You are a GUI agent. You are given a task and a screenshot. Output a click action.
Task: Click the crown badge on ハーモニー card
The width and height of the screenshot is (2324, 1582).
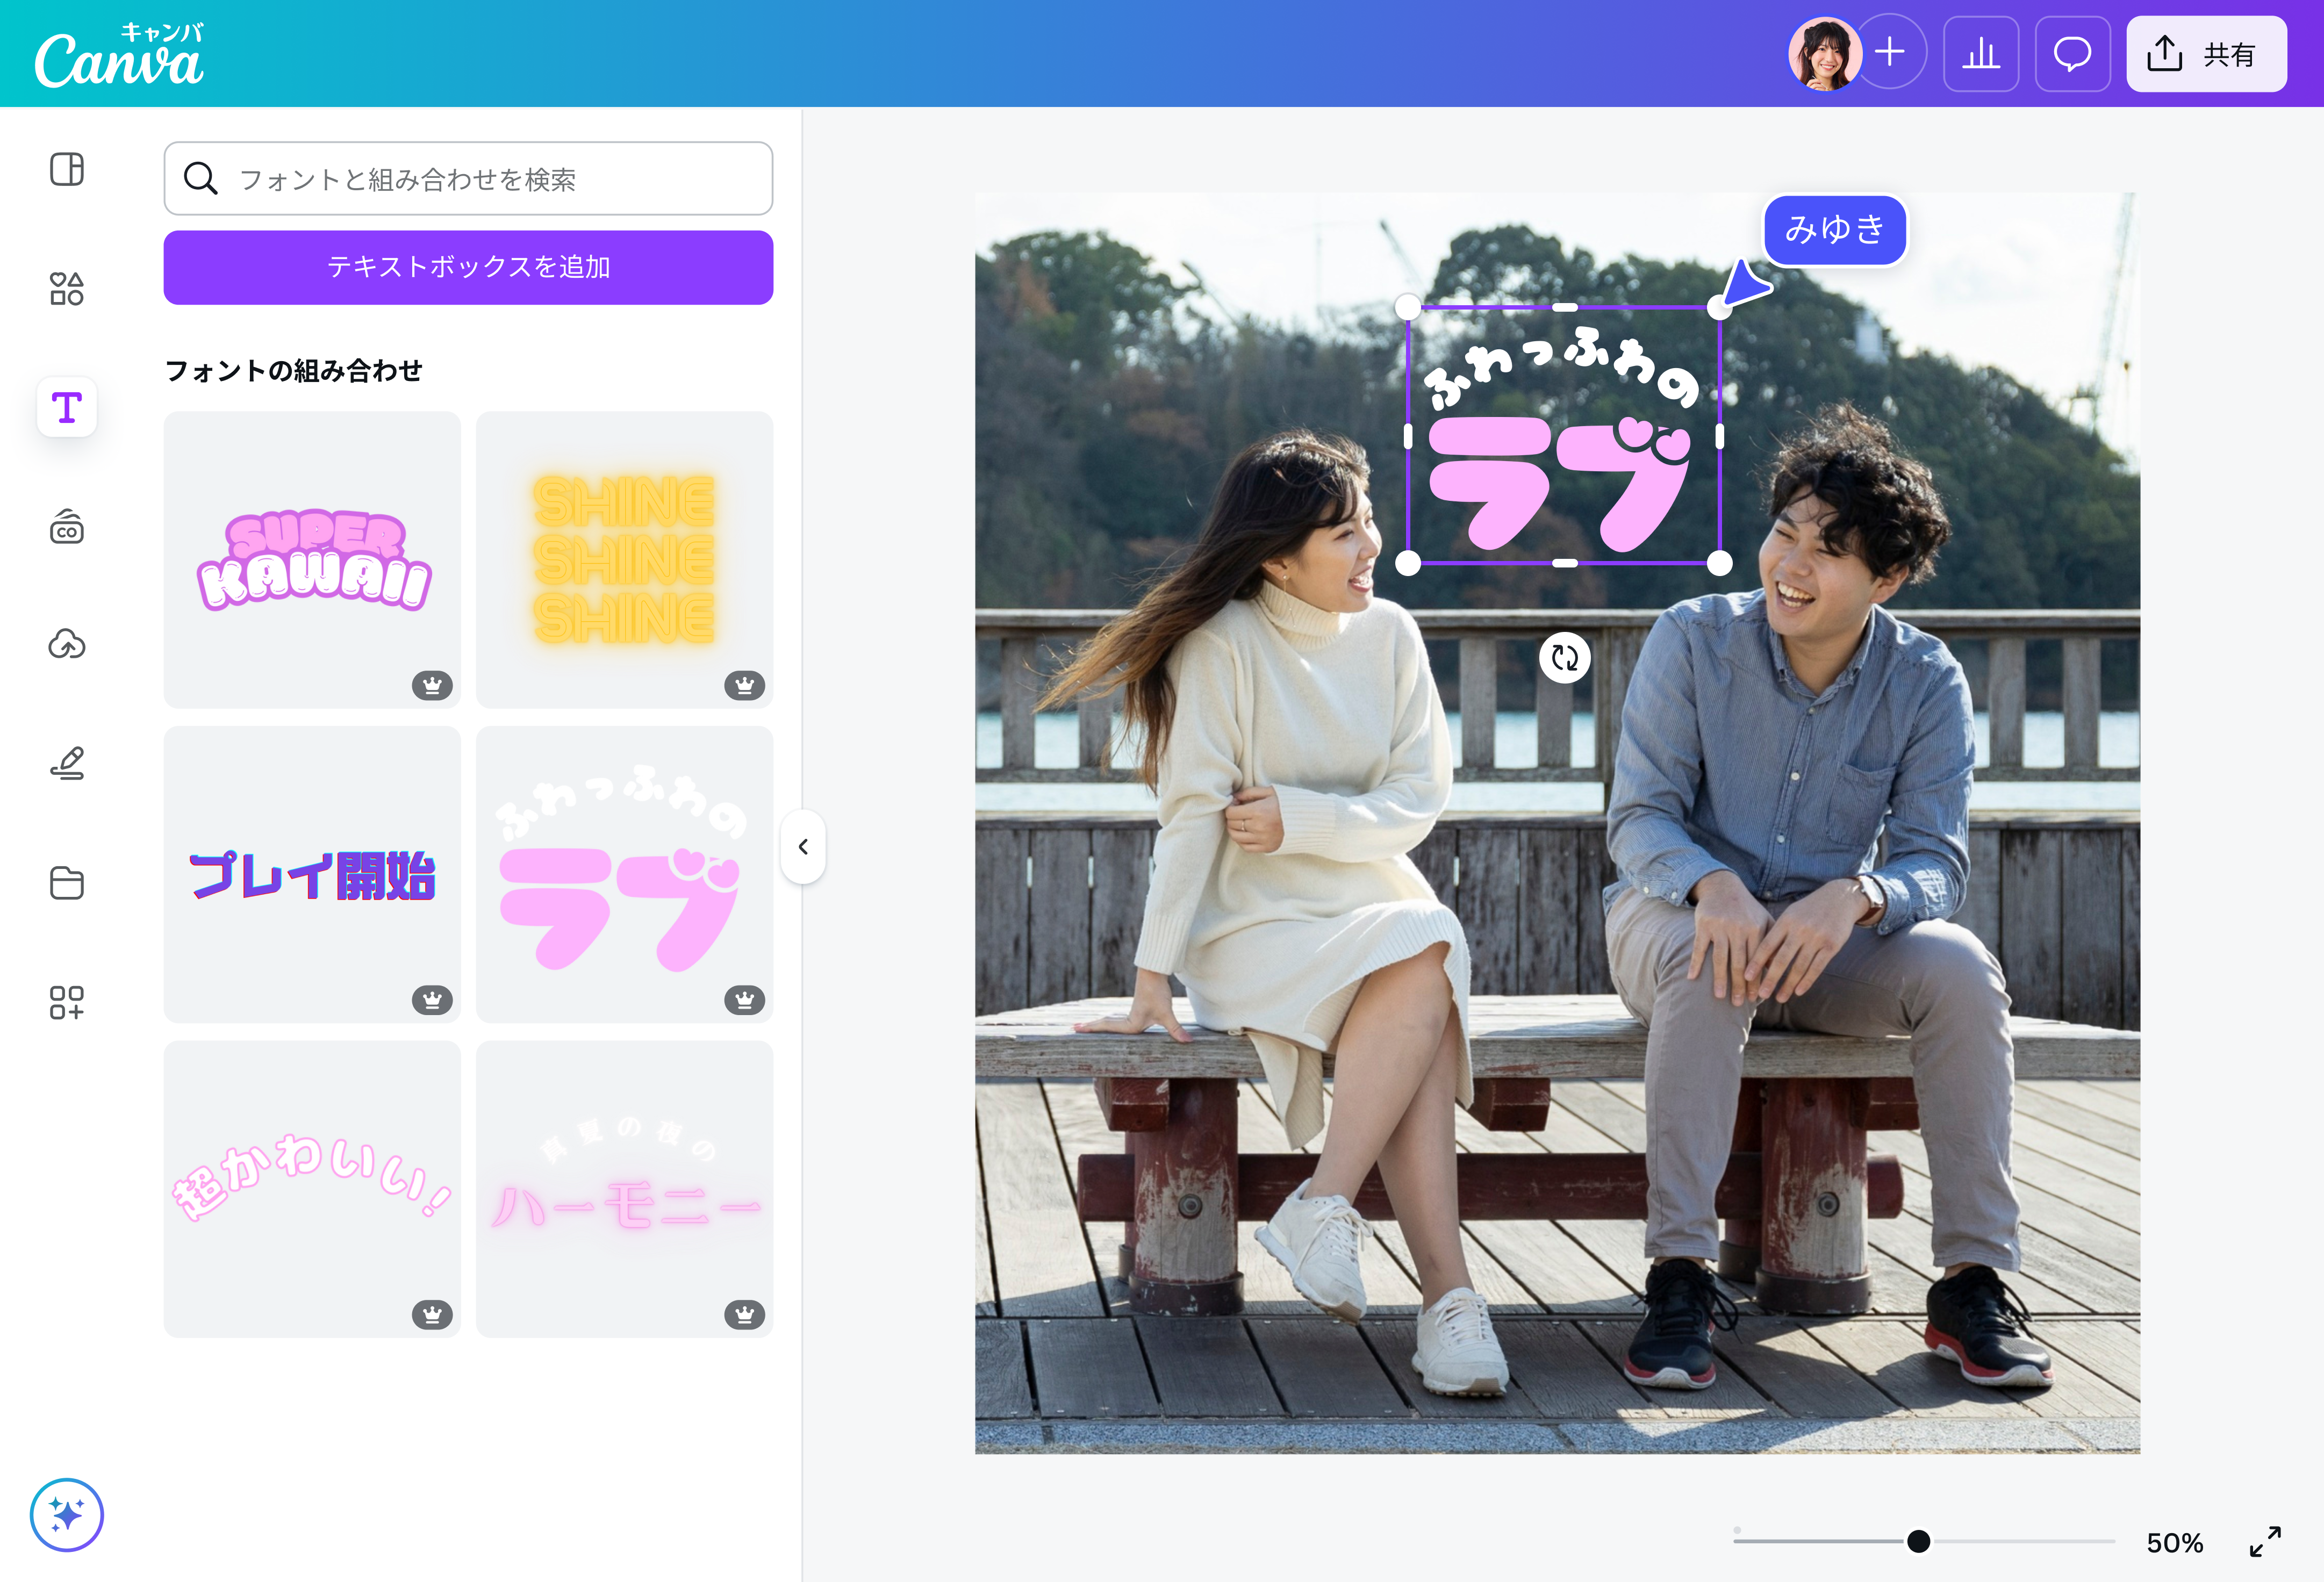pyautogui.click(x=745, y=1315)
